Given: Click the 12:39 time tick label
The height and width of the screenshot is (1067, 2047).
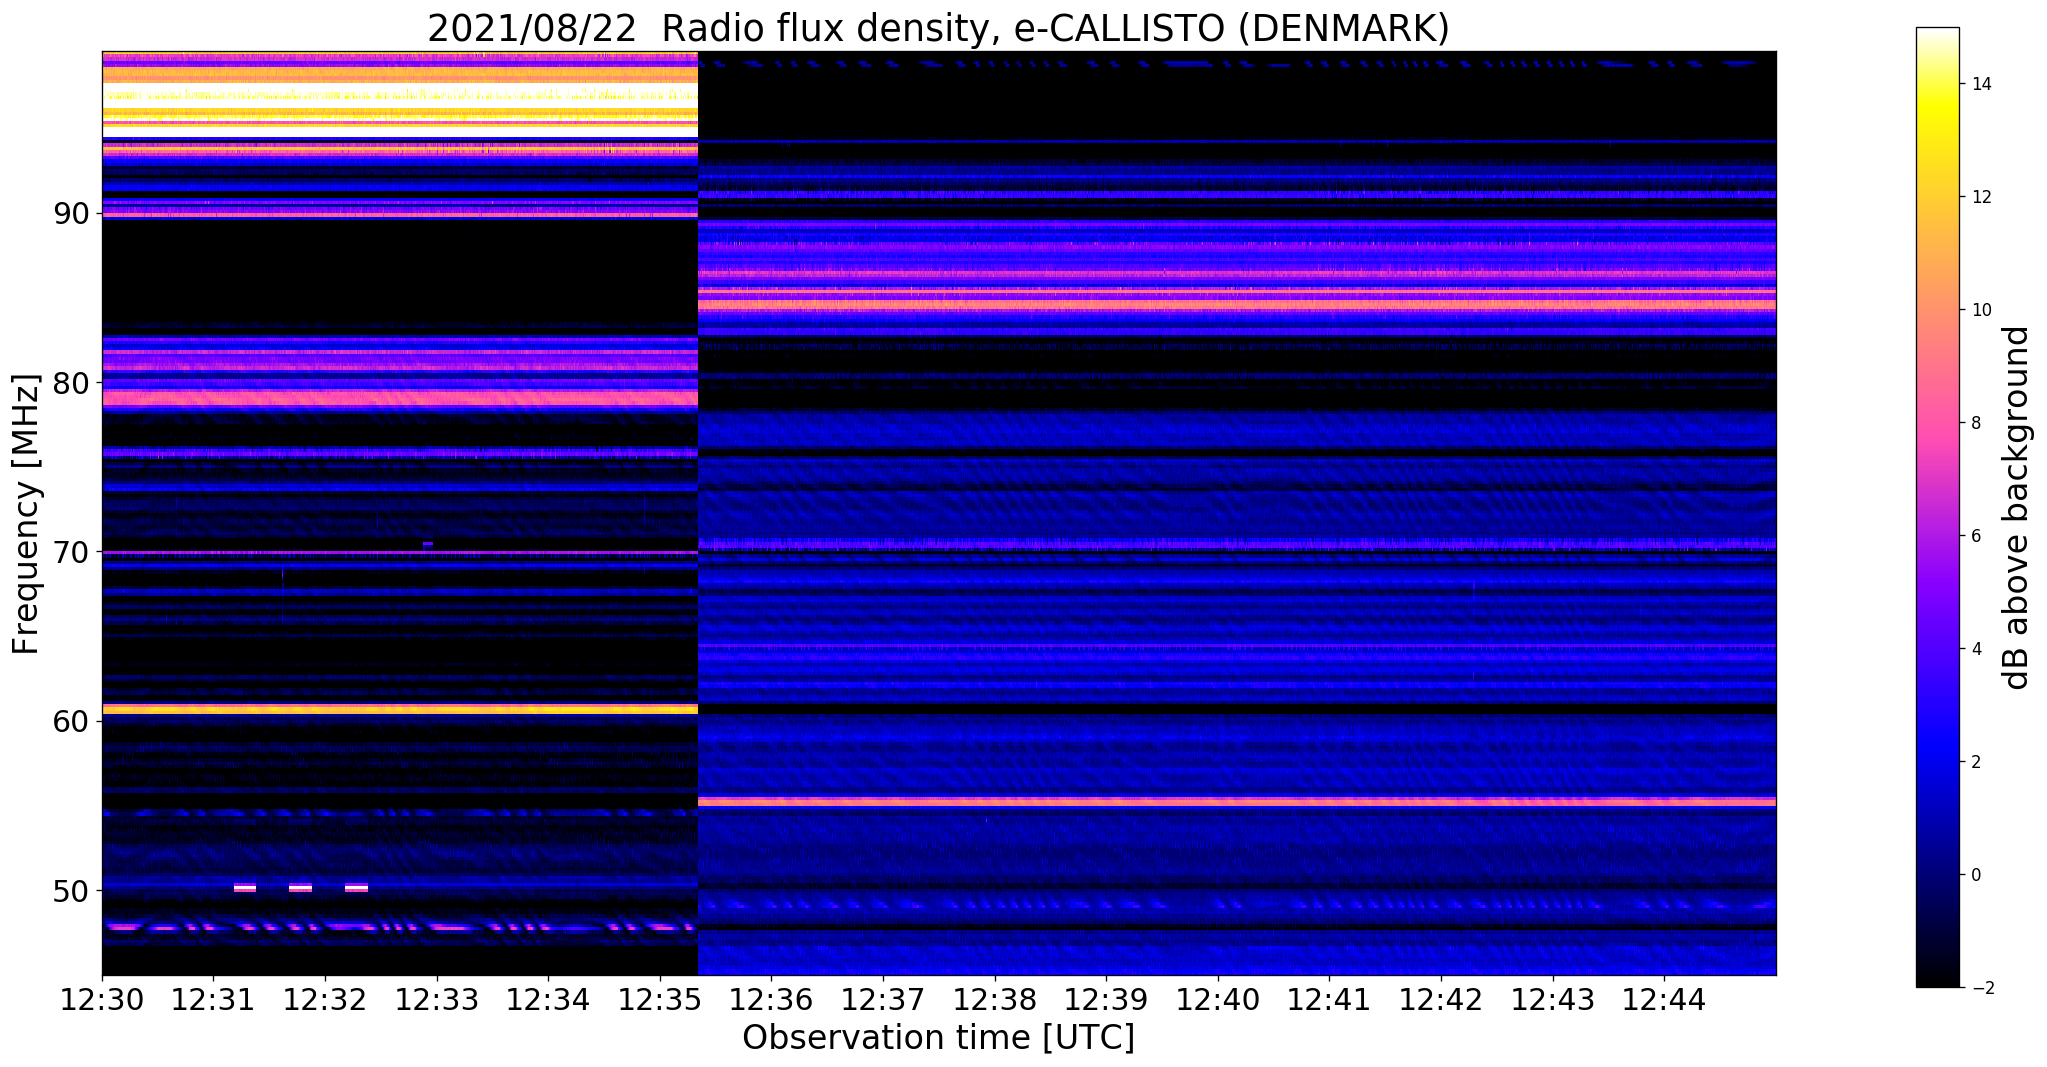Looking at the screenshot, I should coord(1106,999).
